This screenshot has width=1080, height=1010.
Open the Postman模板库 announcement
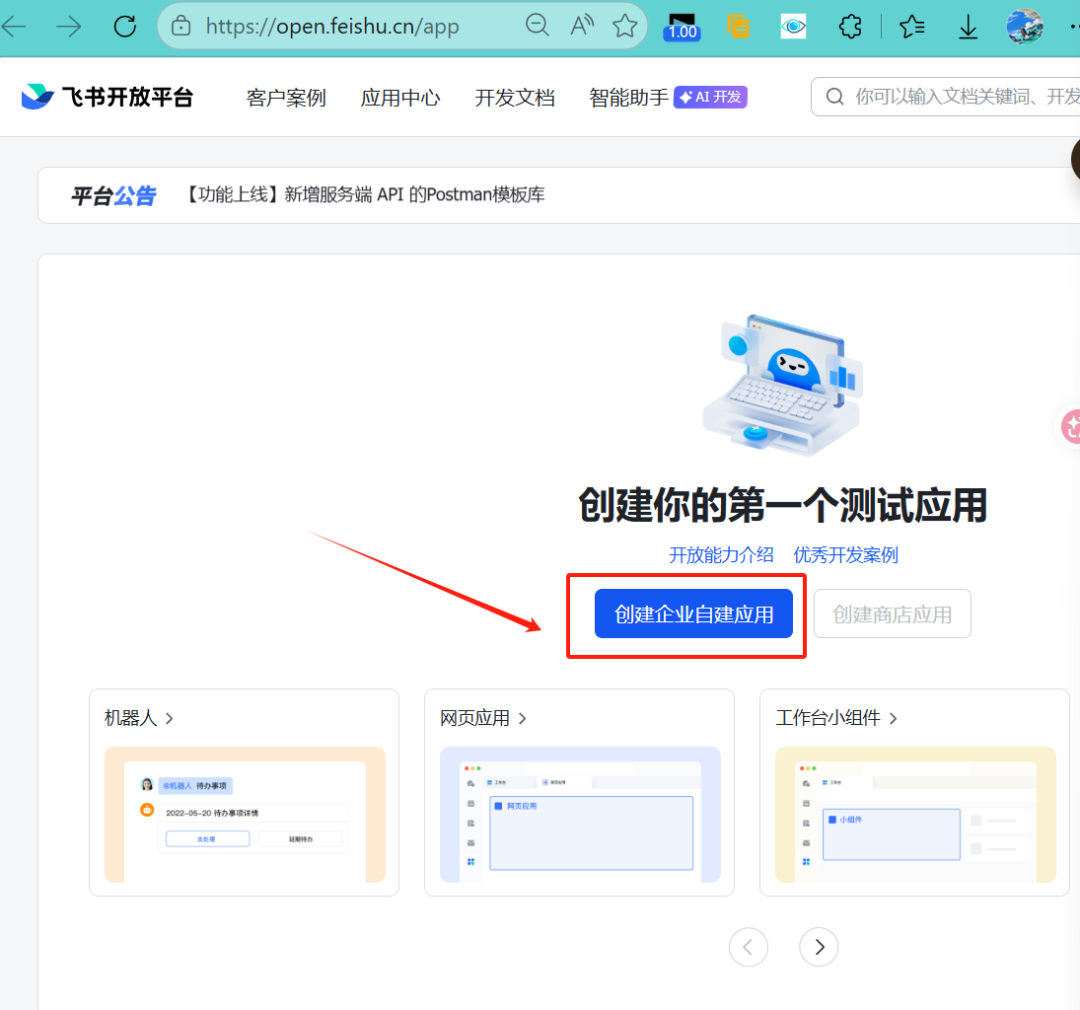pos(366,195)
